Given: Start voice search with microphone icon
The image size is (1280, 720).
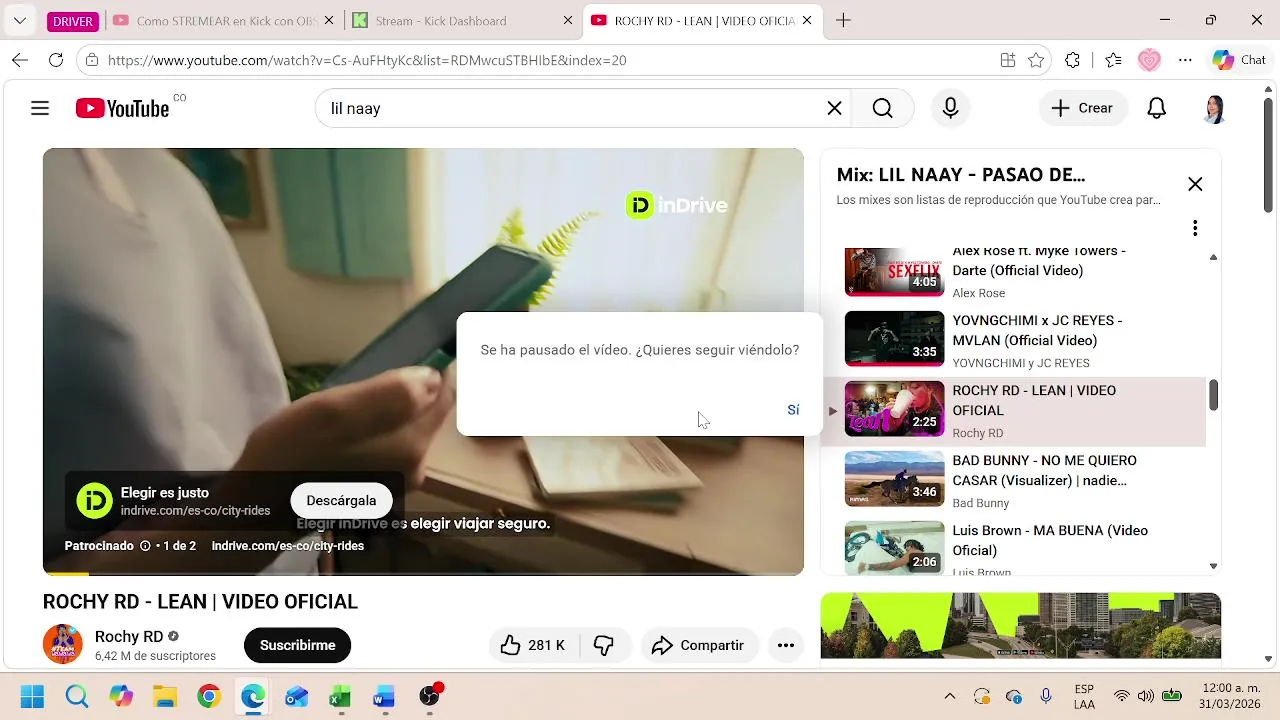Looking at the screenshot, I should [950, 108].
